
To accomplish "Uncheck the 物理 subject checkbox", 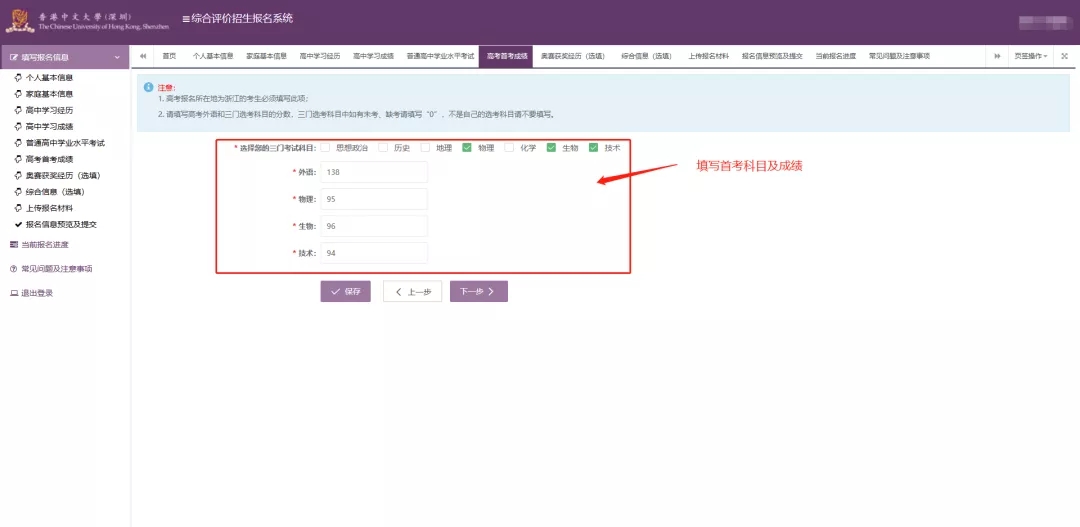I will click(x=467, y=148).
